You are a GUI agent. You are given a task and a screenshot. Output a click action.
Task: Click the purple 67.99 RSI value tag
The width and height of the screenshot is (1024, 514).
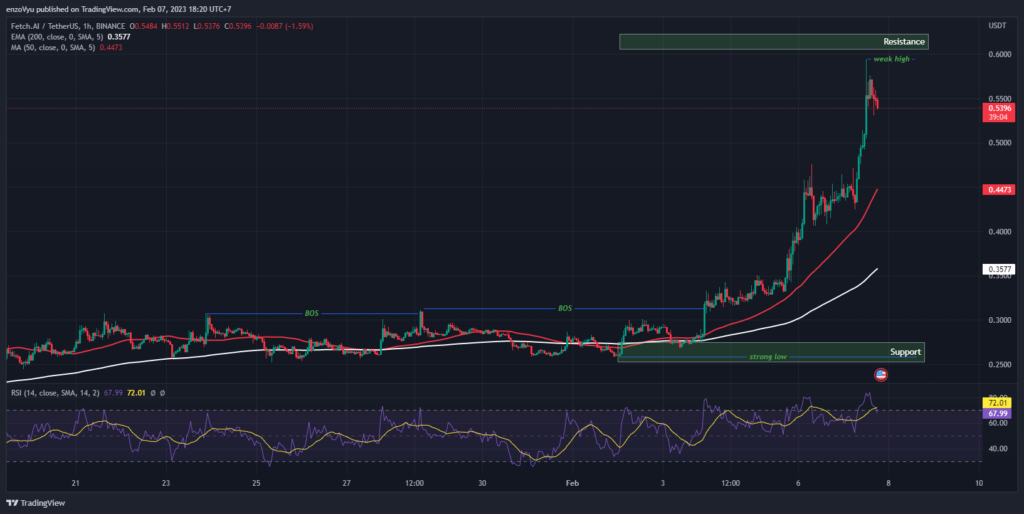coord(998,413)
